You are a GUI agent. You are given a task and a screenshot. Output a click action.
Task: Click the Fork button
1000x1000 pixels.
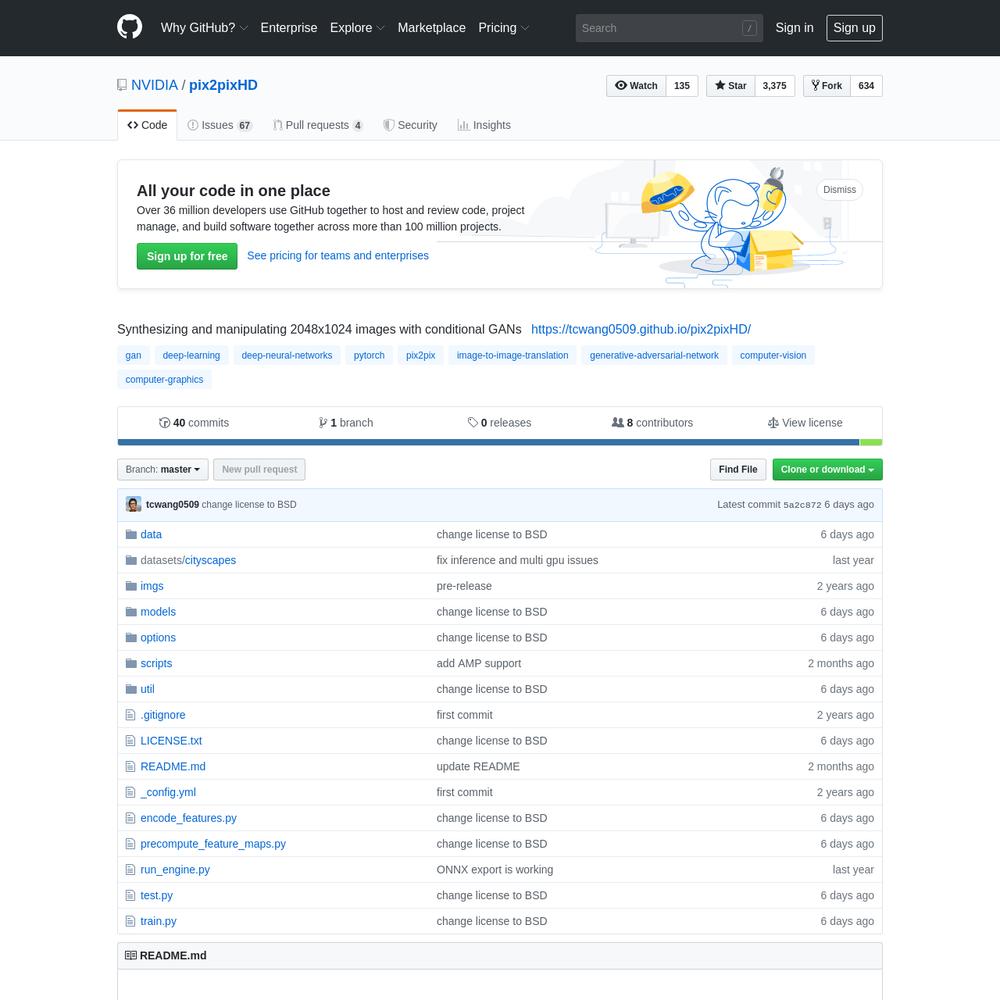coord(827,85)
